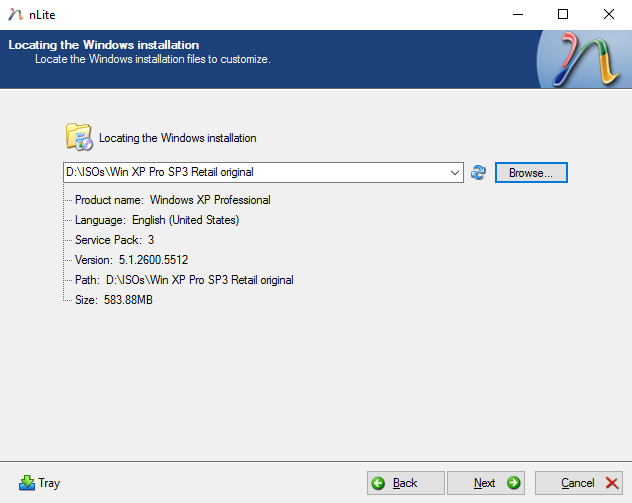
Task: Click the "Locating the Windows installation" header title
Action: (104, 45)
